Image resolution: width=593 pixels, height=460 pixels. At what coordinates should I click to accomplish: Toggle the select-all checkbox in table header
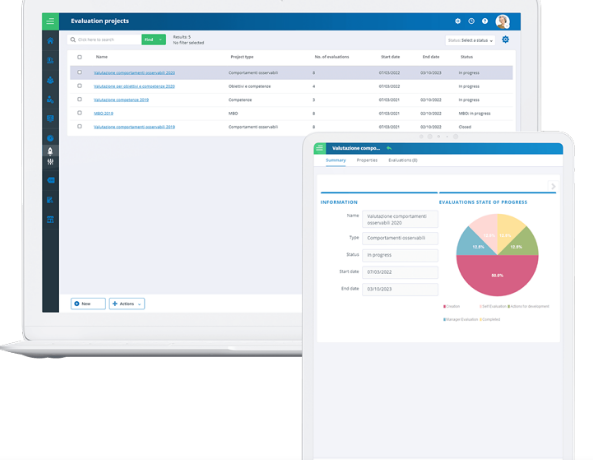coord(79,57)
